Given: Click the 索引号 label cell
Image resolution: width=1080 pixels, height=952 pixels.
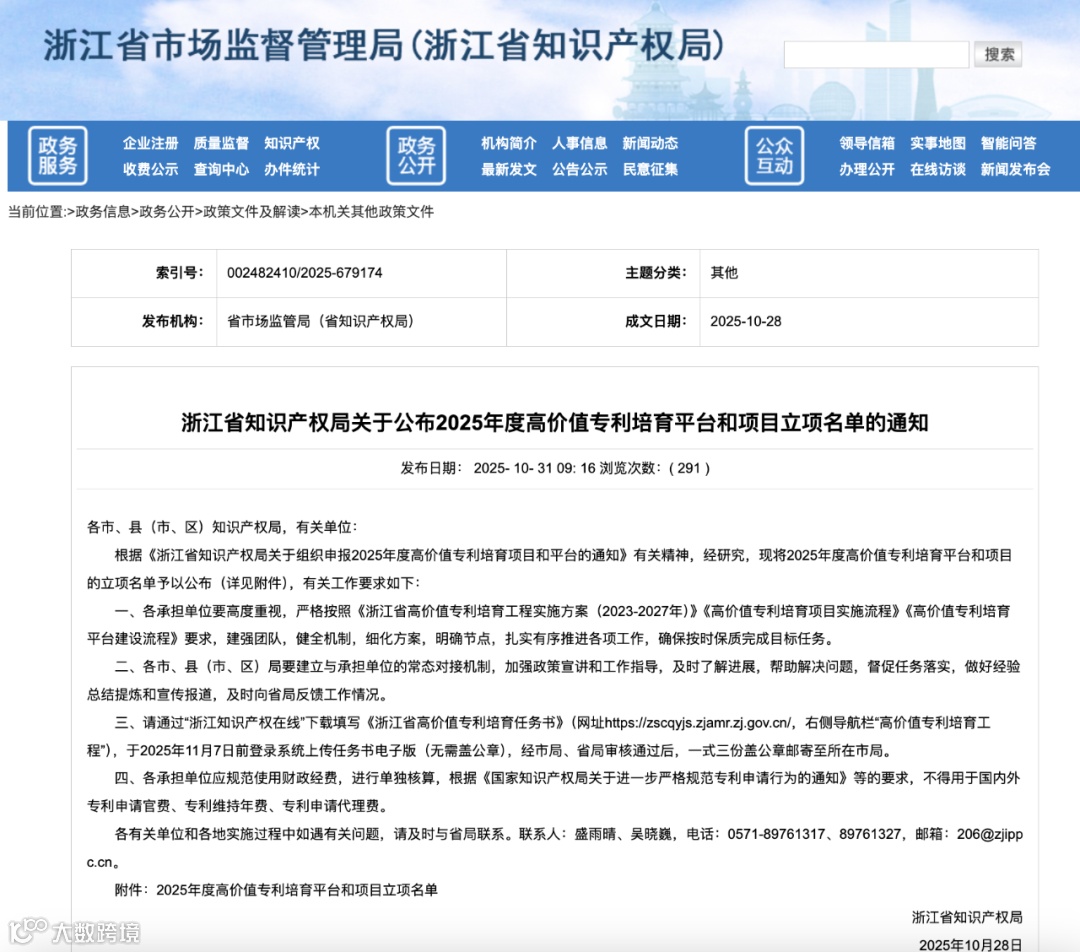Looking at the screenshot, I should tap(144, 273).
